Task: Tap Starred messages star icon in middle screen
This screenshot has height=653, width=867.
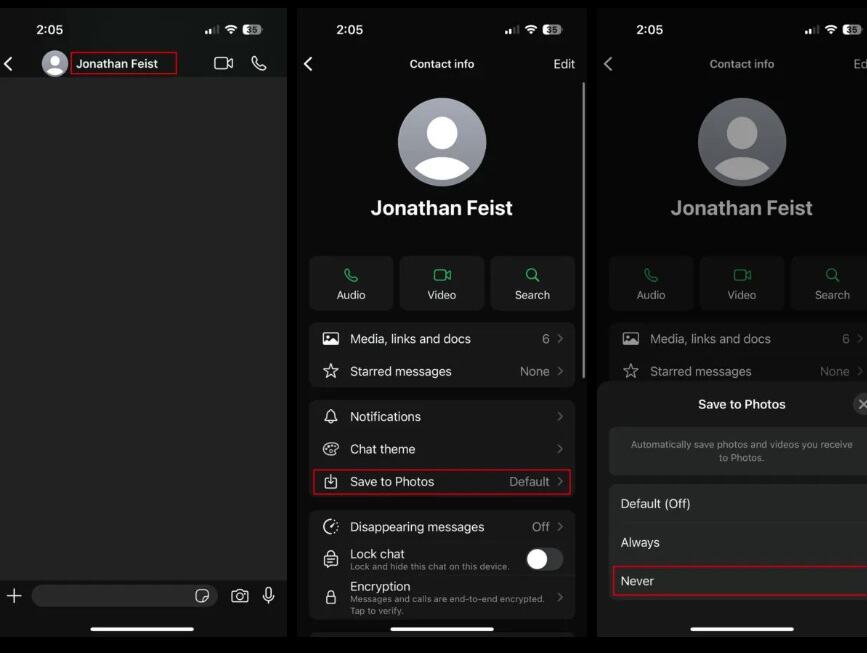Action: tap(331, 371)
